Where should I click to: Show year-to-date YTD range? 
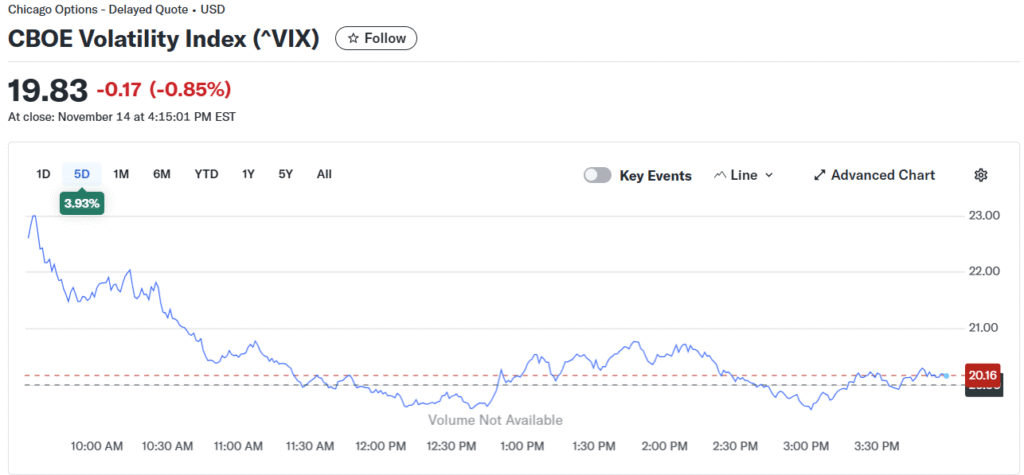(206, 174)
